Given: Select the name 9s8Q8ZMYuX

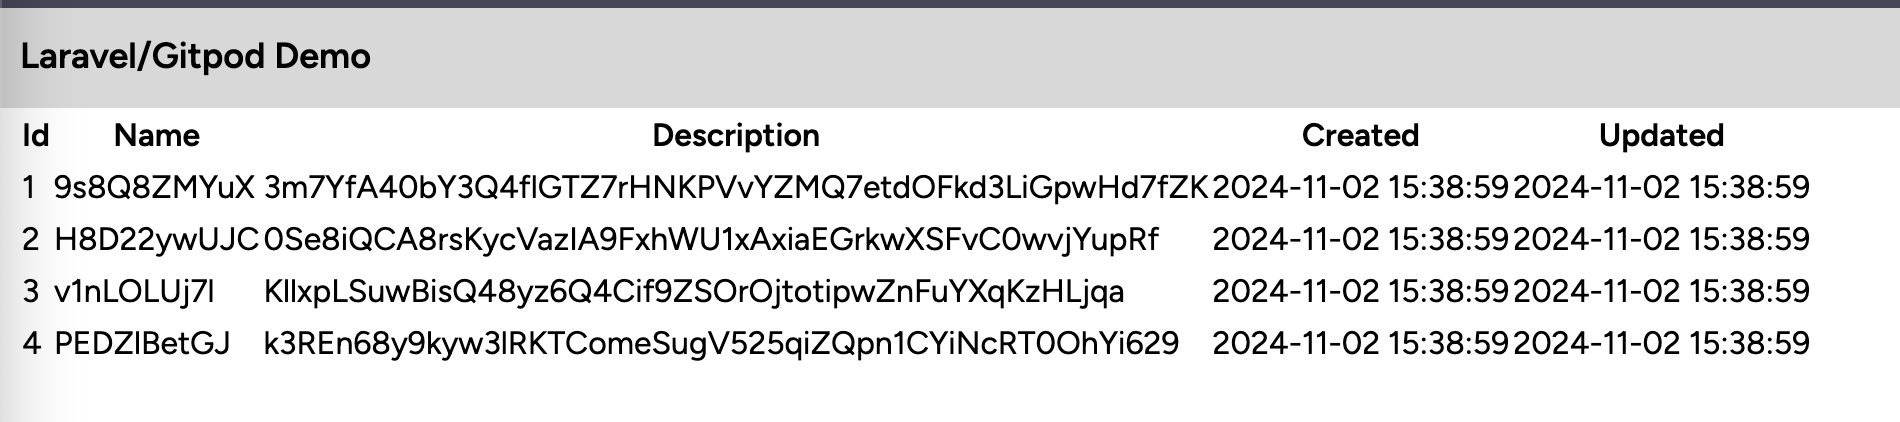Looking at the screenshot, I should [154, 187].
